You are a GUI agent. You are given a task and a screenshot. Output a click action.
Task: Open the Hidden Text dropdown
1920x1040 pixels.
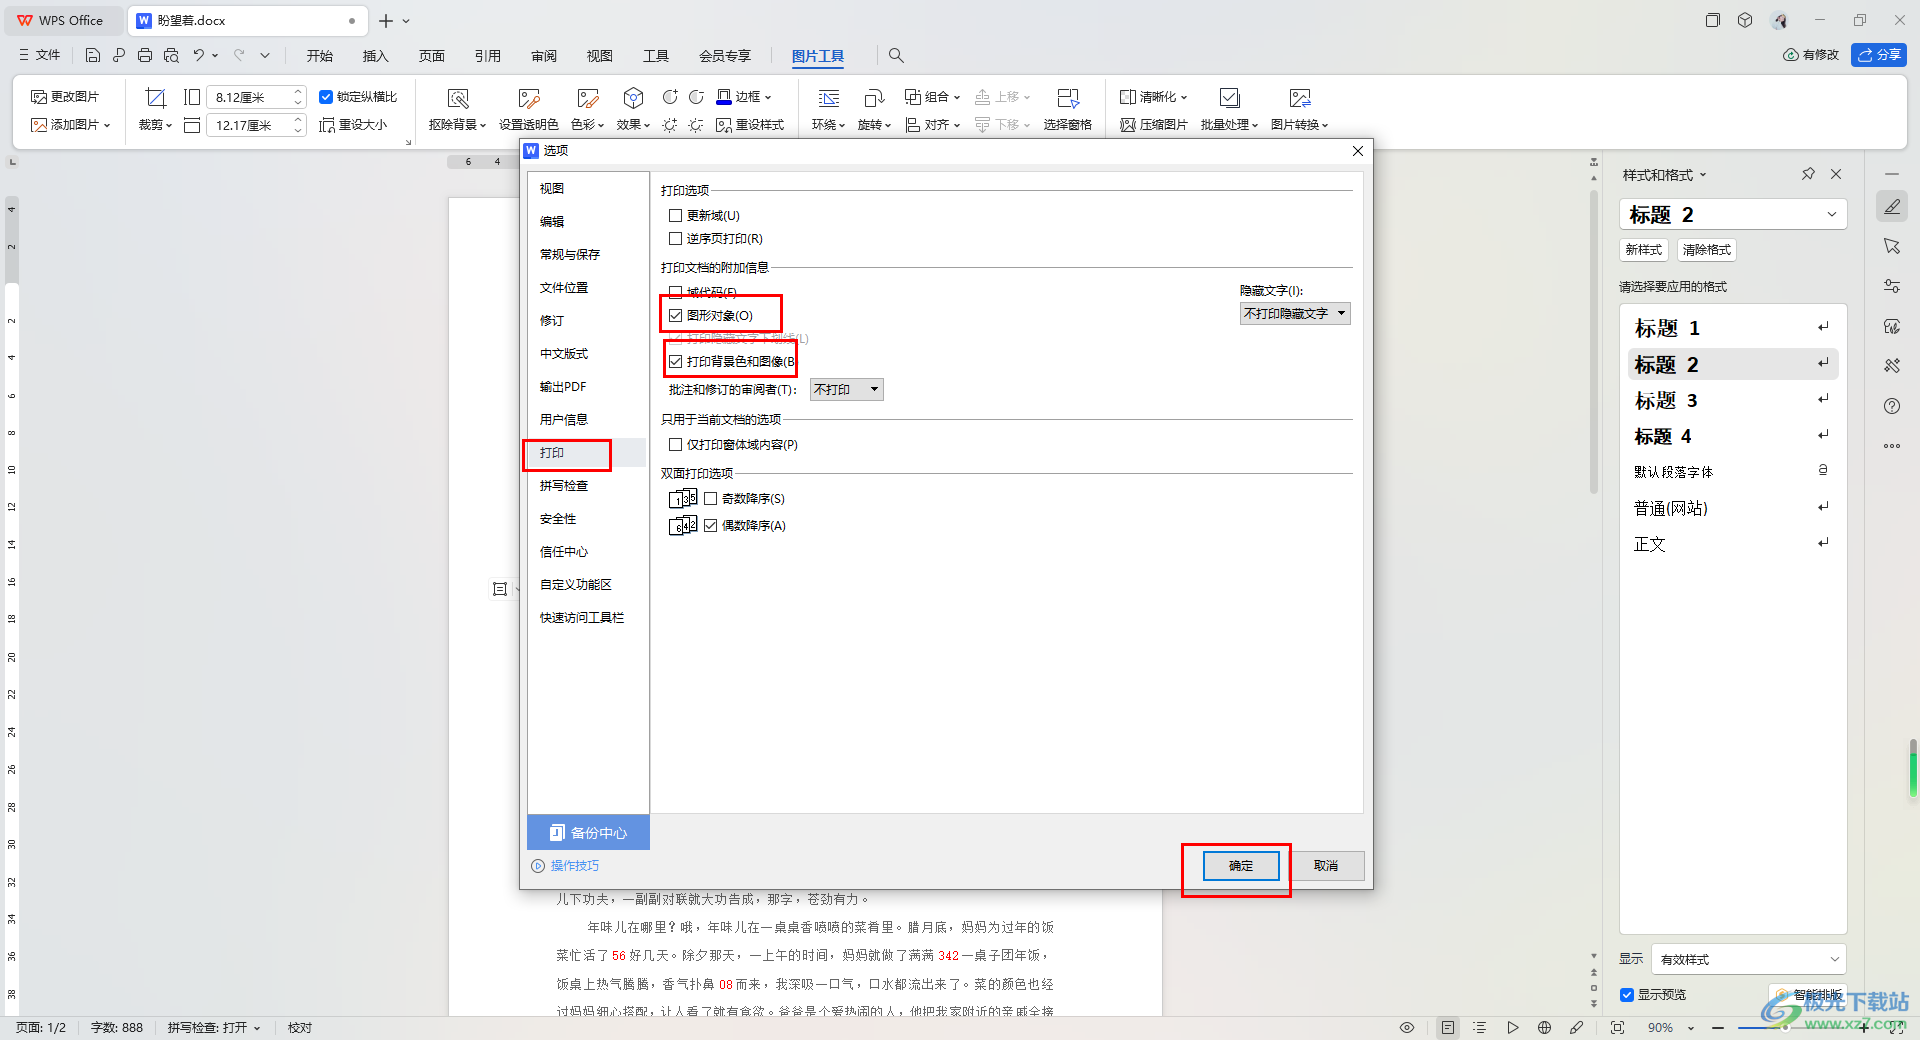tap(1295, 314)
